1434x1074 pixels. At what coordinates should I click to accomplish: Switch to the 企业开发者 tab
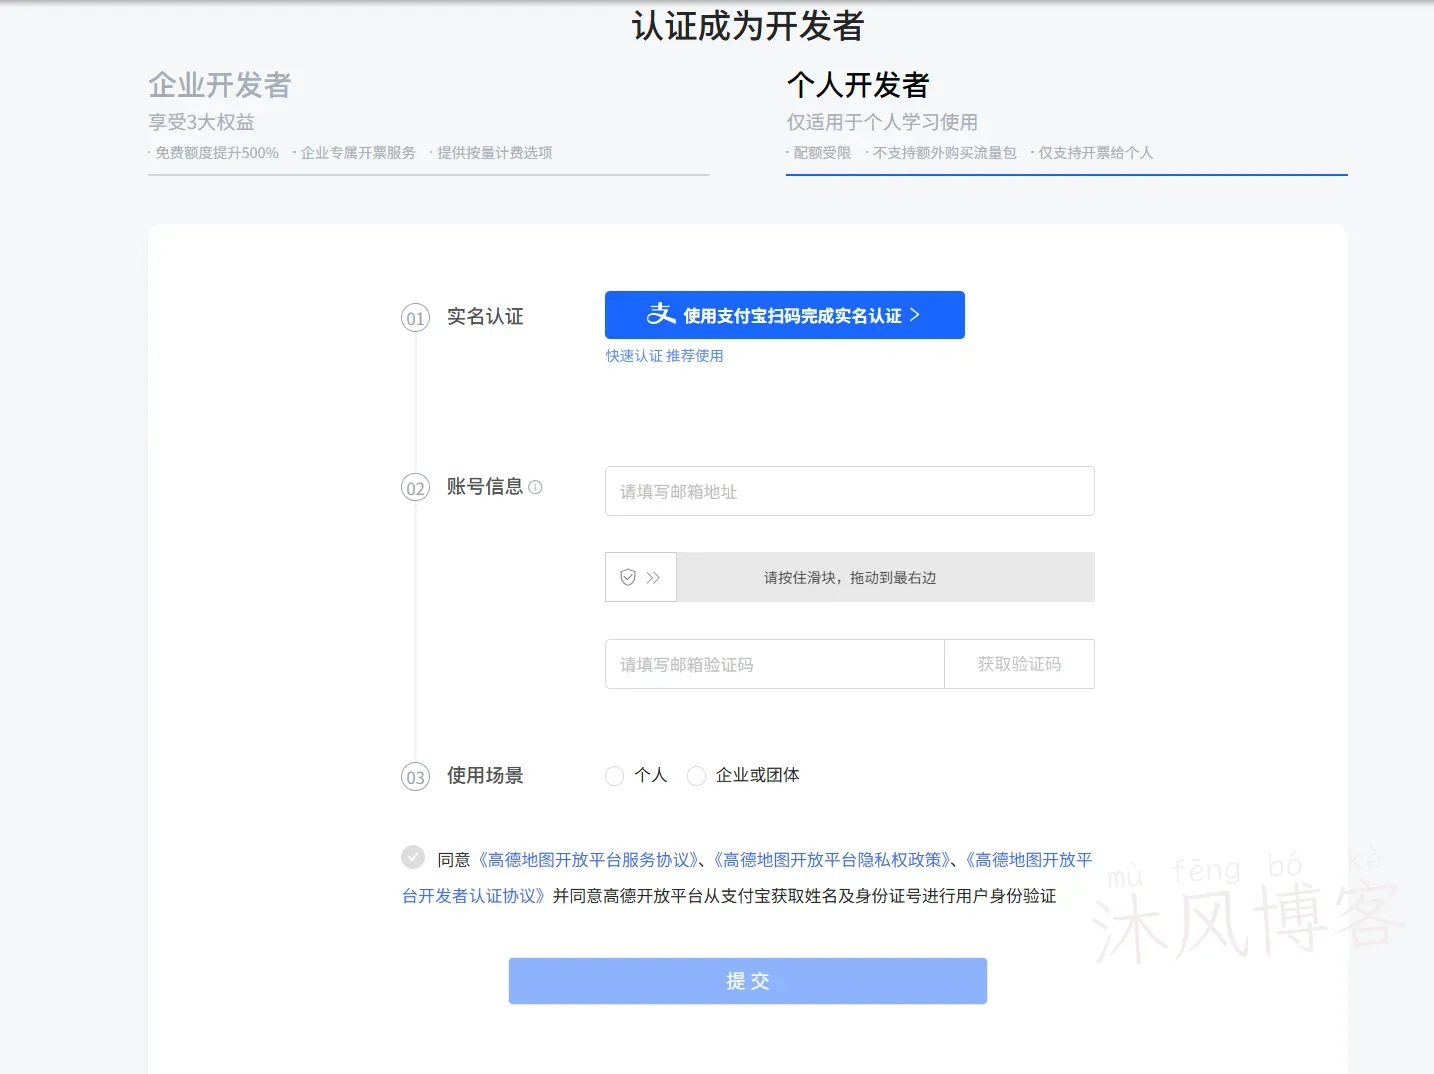pos(220,86)
